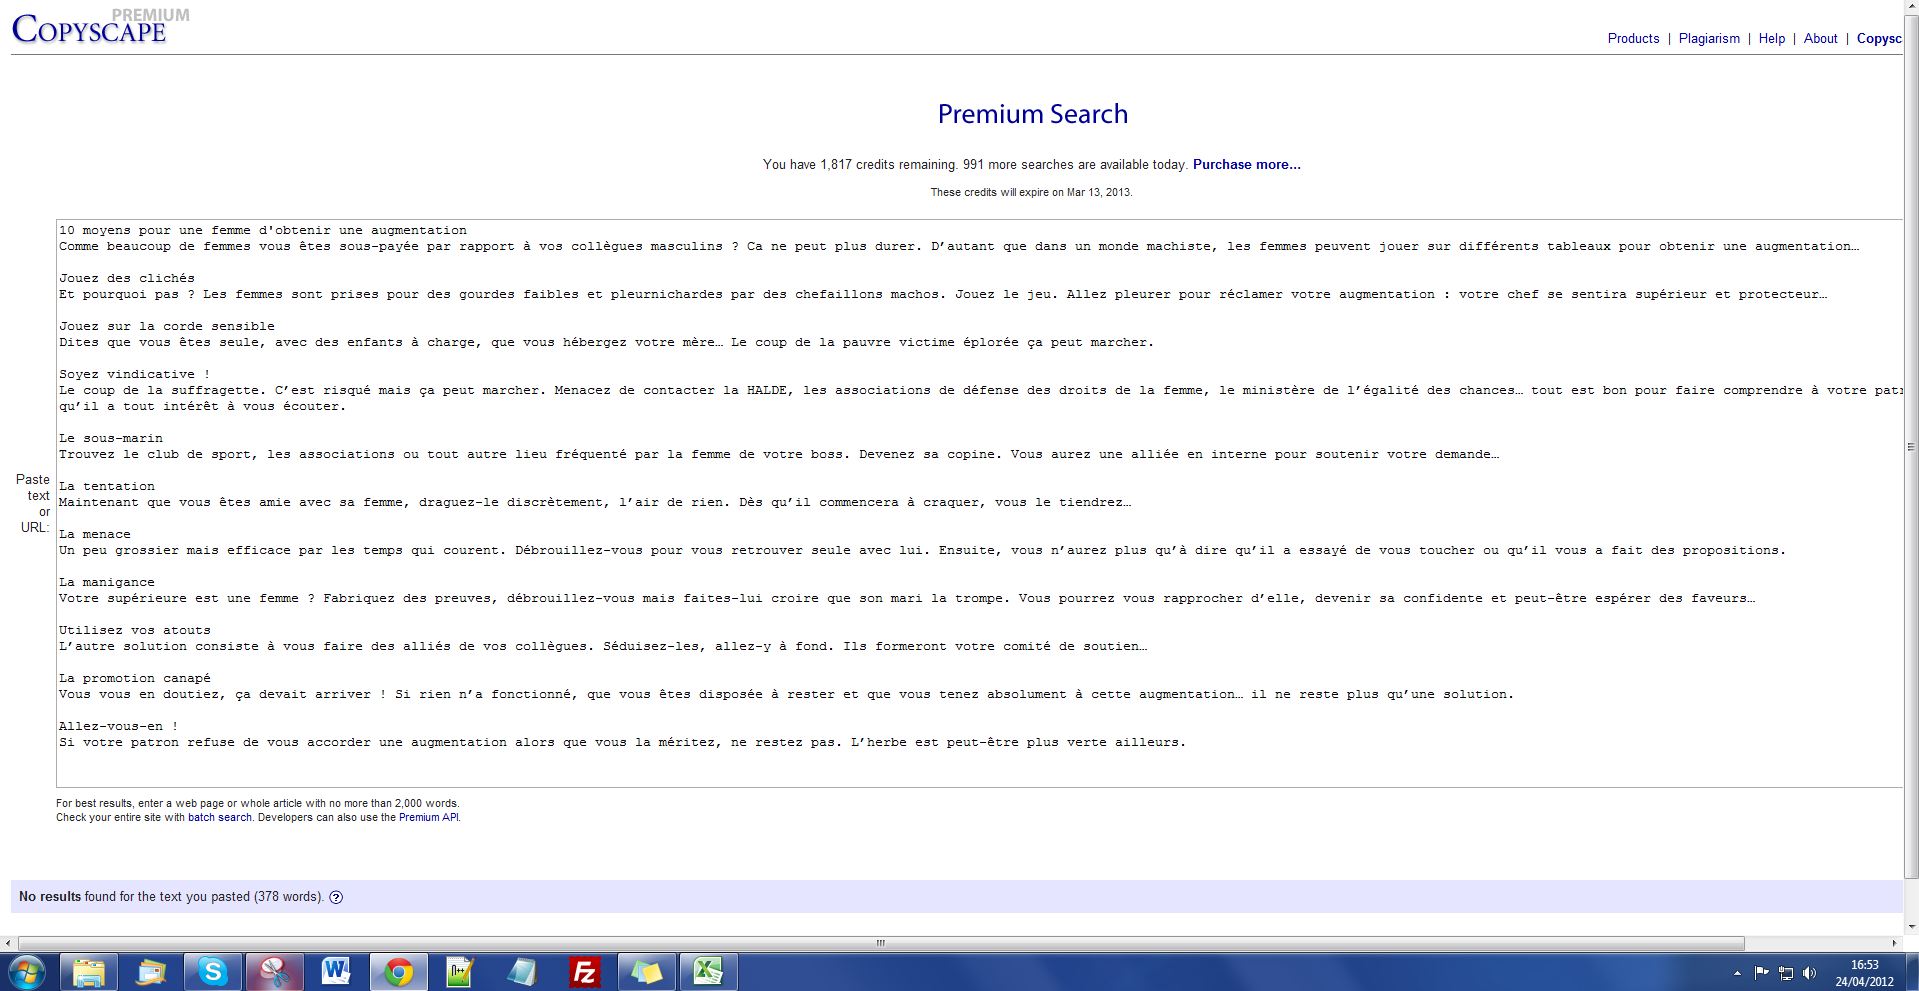
Task: Open Microsoft Excel taskbar icon
Action: coord(708,971)
